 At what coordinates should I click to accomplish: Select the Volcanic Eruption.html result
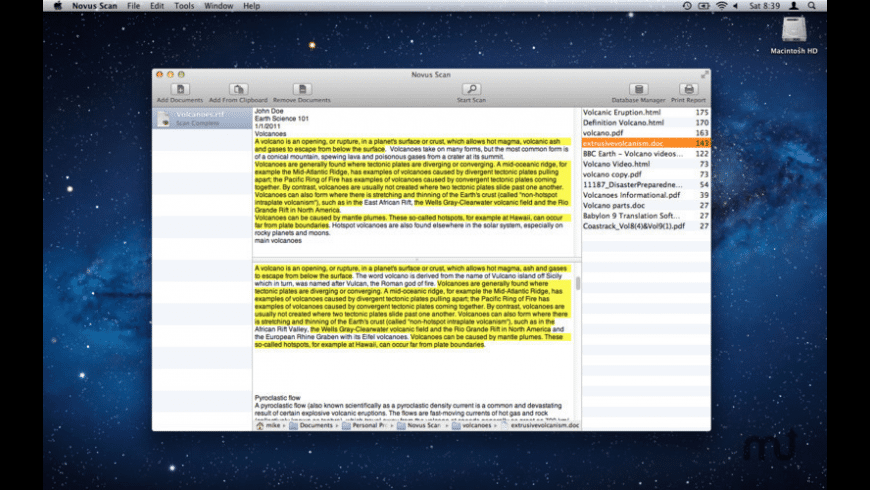click(x=646, y=112)
